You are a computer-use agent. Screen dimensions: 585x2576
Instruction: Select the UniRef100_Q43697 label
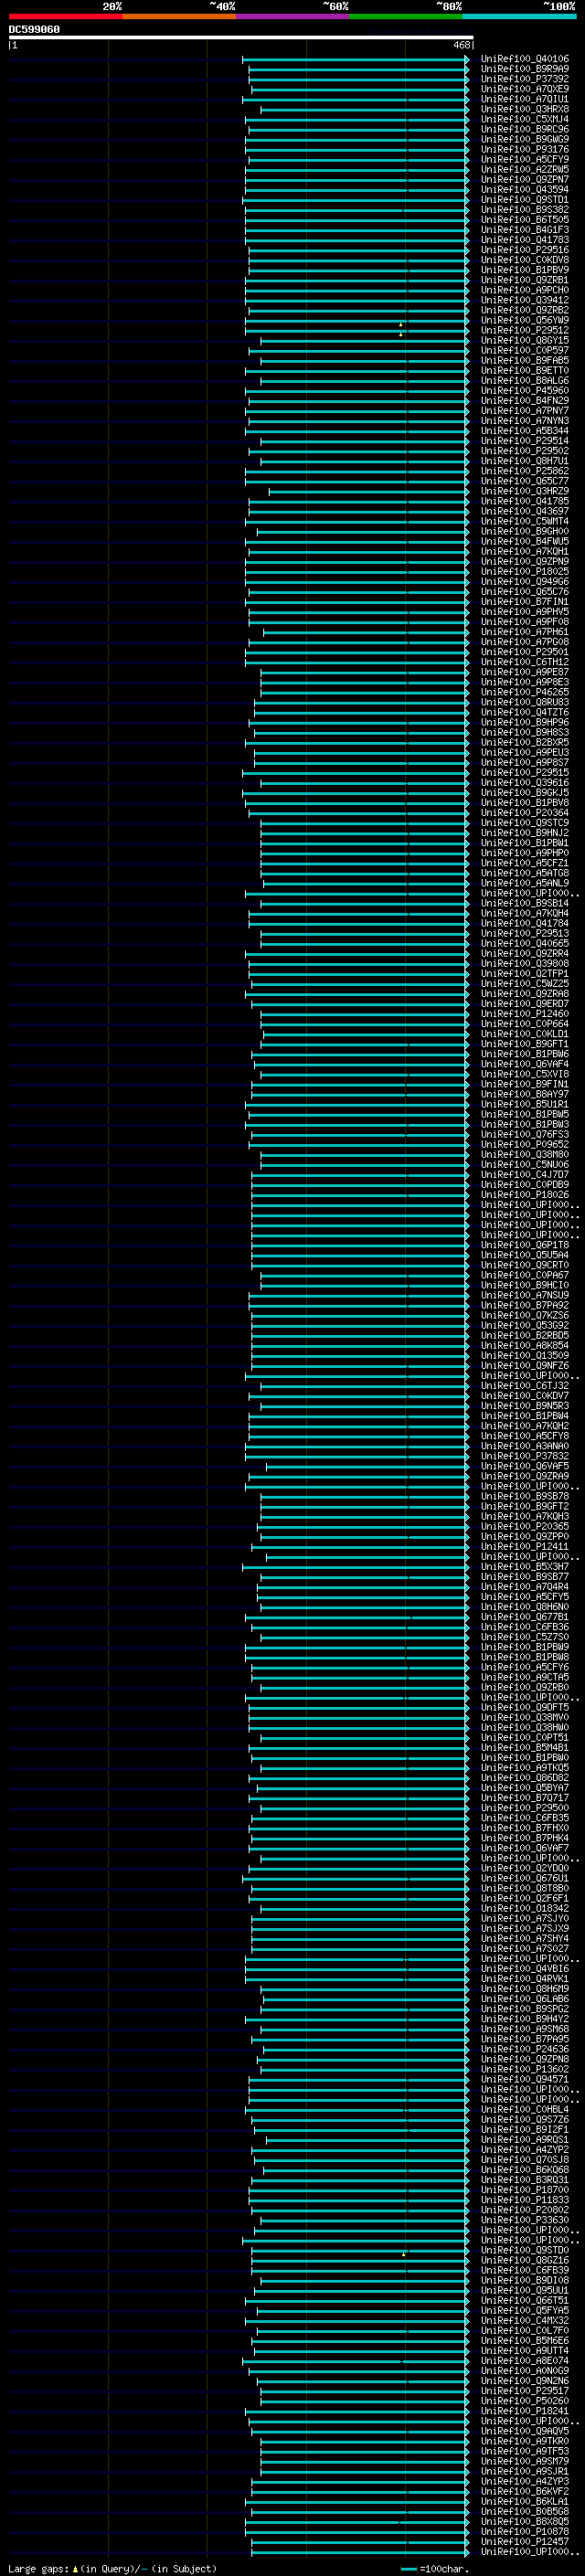coord(525,511)
